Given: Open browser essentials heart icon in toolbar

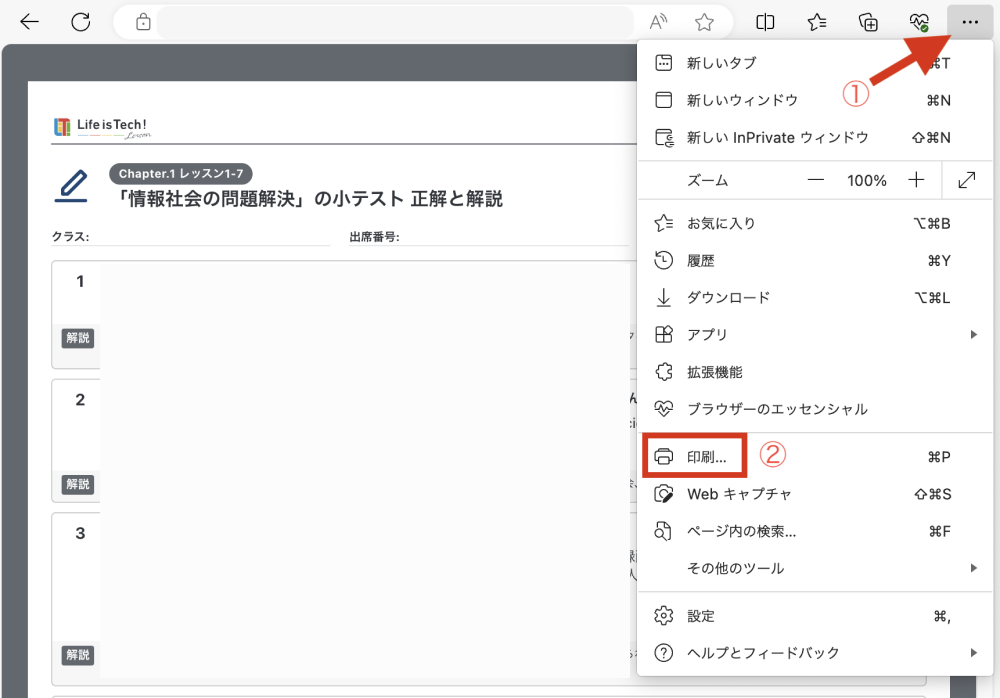Looking at the screenshot, I should [919, 22].
